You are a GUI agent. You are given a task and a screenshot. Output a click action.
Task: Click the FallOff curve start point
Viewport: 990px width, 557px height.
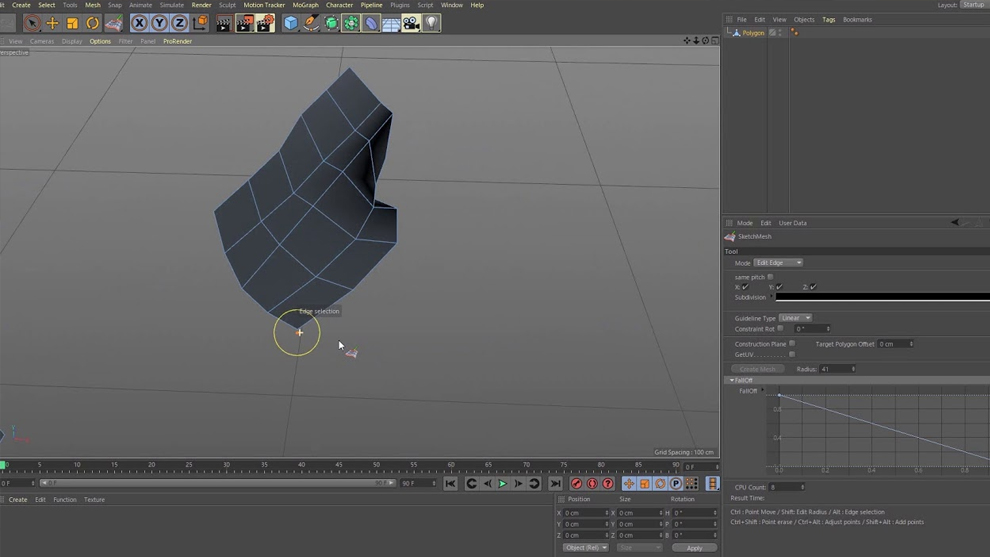(779, 395)
